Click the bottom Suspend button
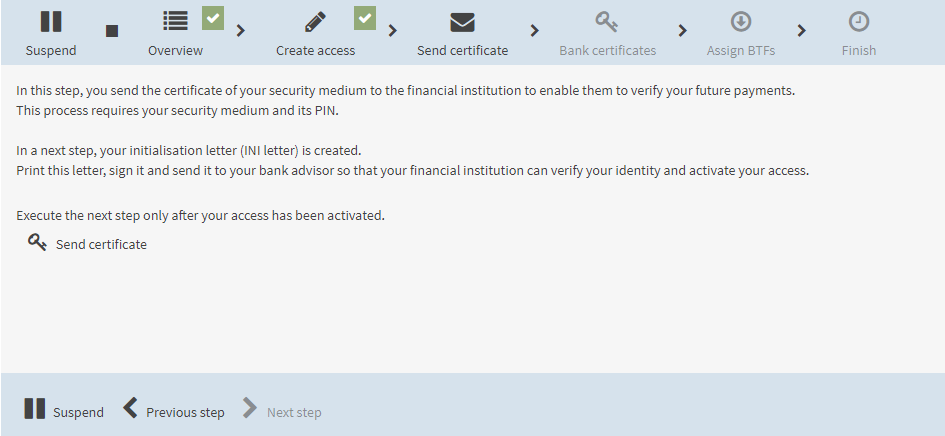The image size is (945, 436). click(64, 409)
